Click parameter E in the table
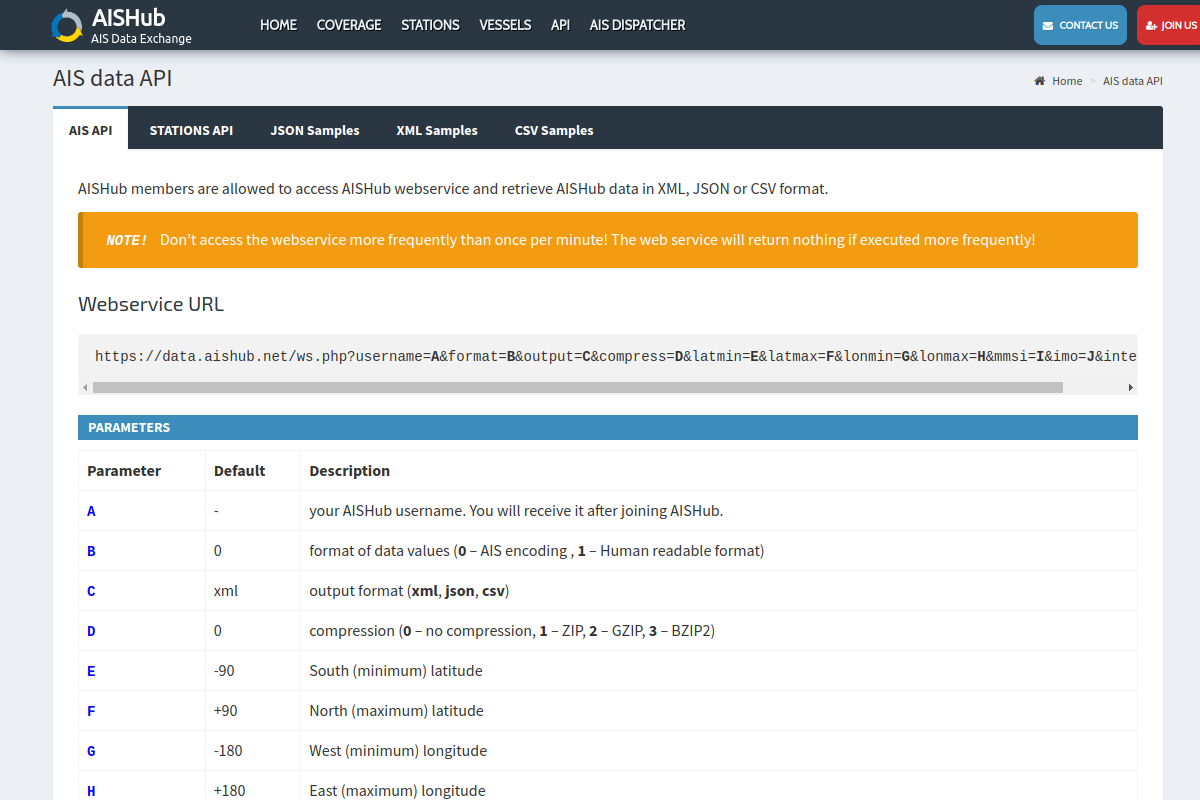Viewport: 1200px width, 800px height. coord(91,671)
